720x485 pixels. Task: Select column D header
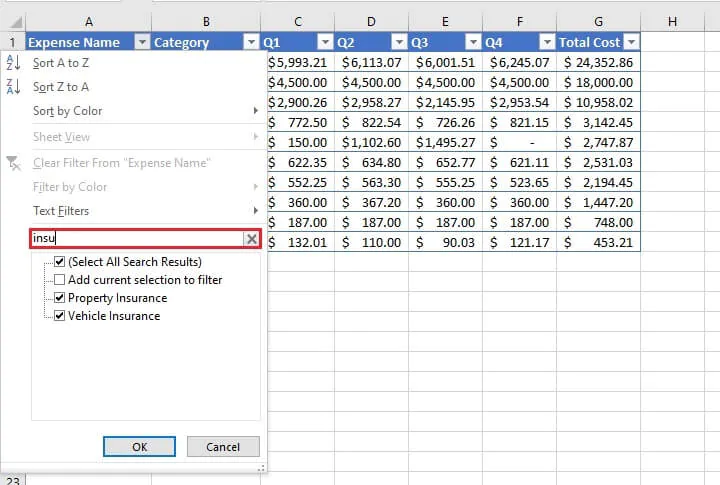pos(371,22)
